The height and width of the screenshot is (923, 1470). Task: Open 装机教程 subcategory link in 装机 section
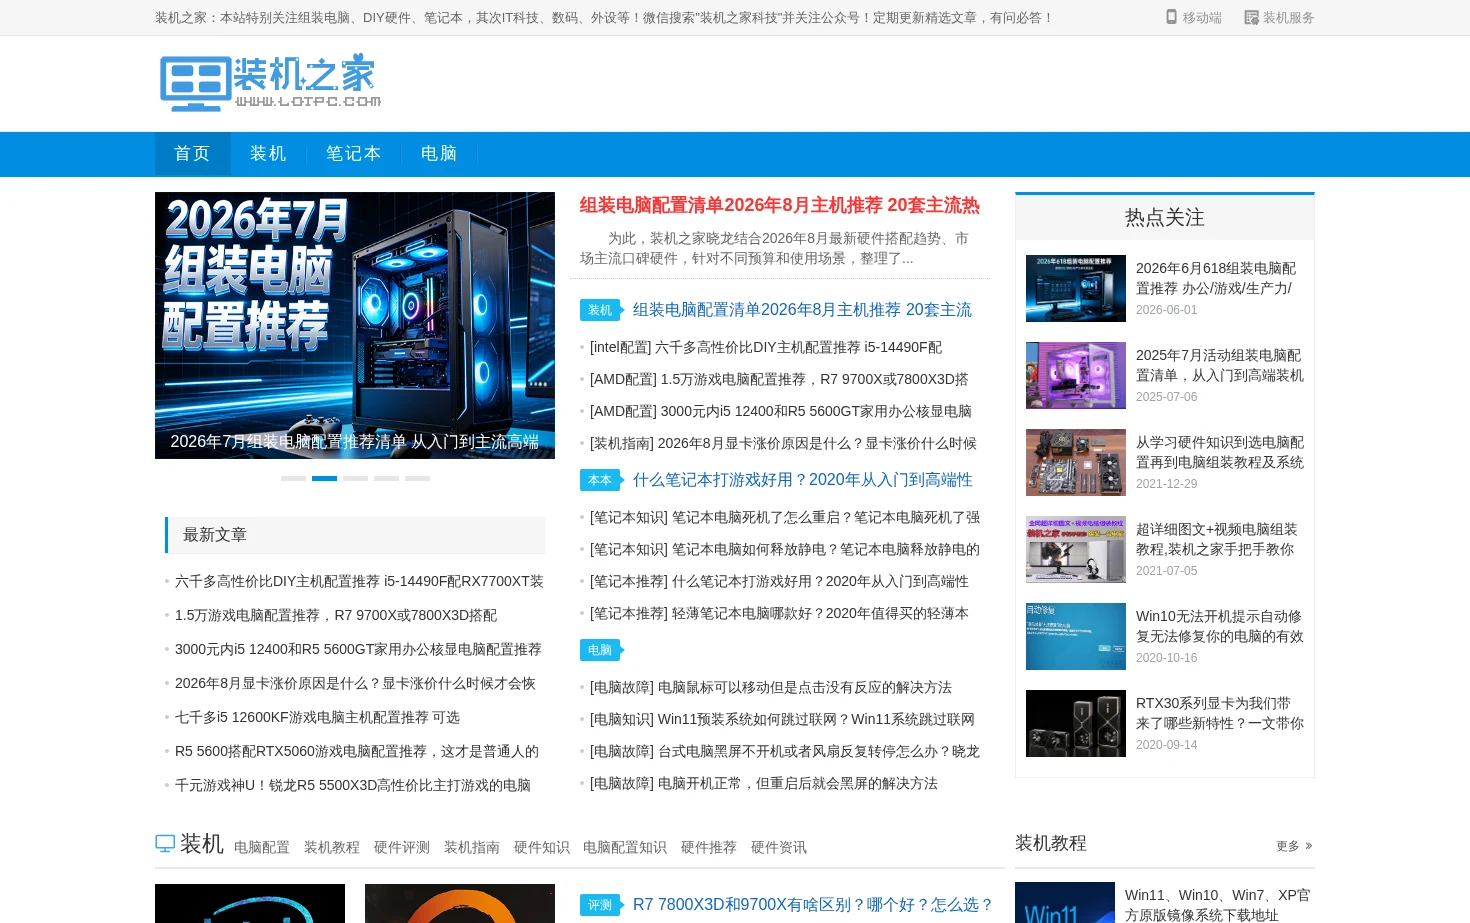pyautogui.click(x=332, y=847)
